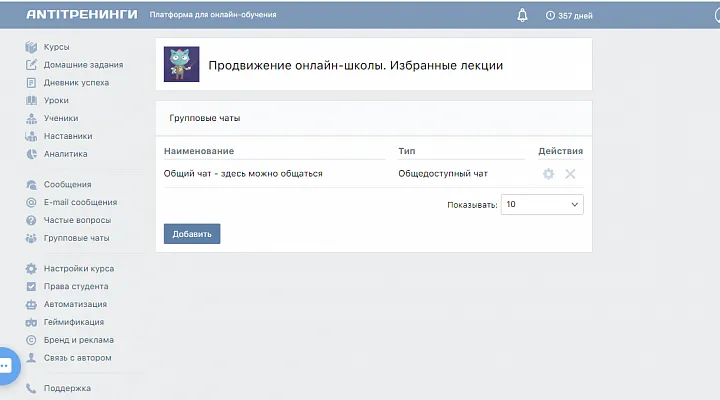Click the Геймификация gamepad icon
The width and height of the screenshot is (720, 400).
click(x=31, y=322)
